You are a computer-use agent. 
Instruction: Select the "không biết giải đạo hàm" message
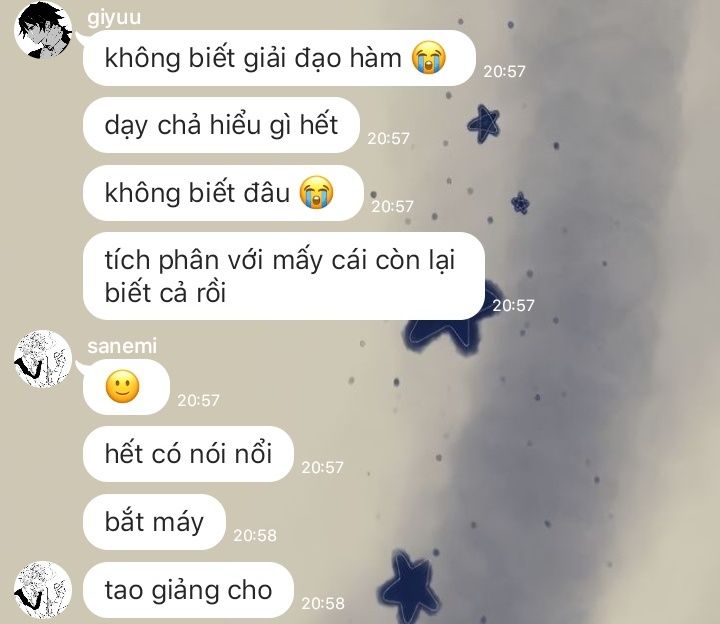[279, 58]
